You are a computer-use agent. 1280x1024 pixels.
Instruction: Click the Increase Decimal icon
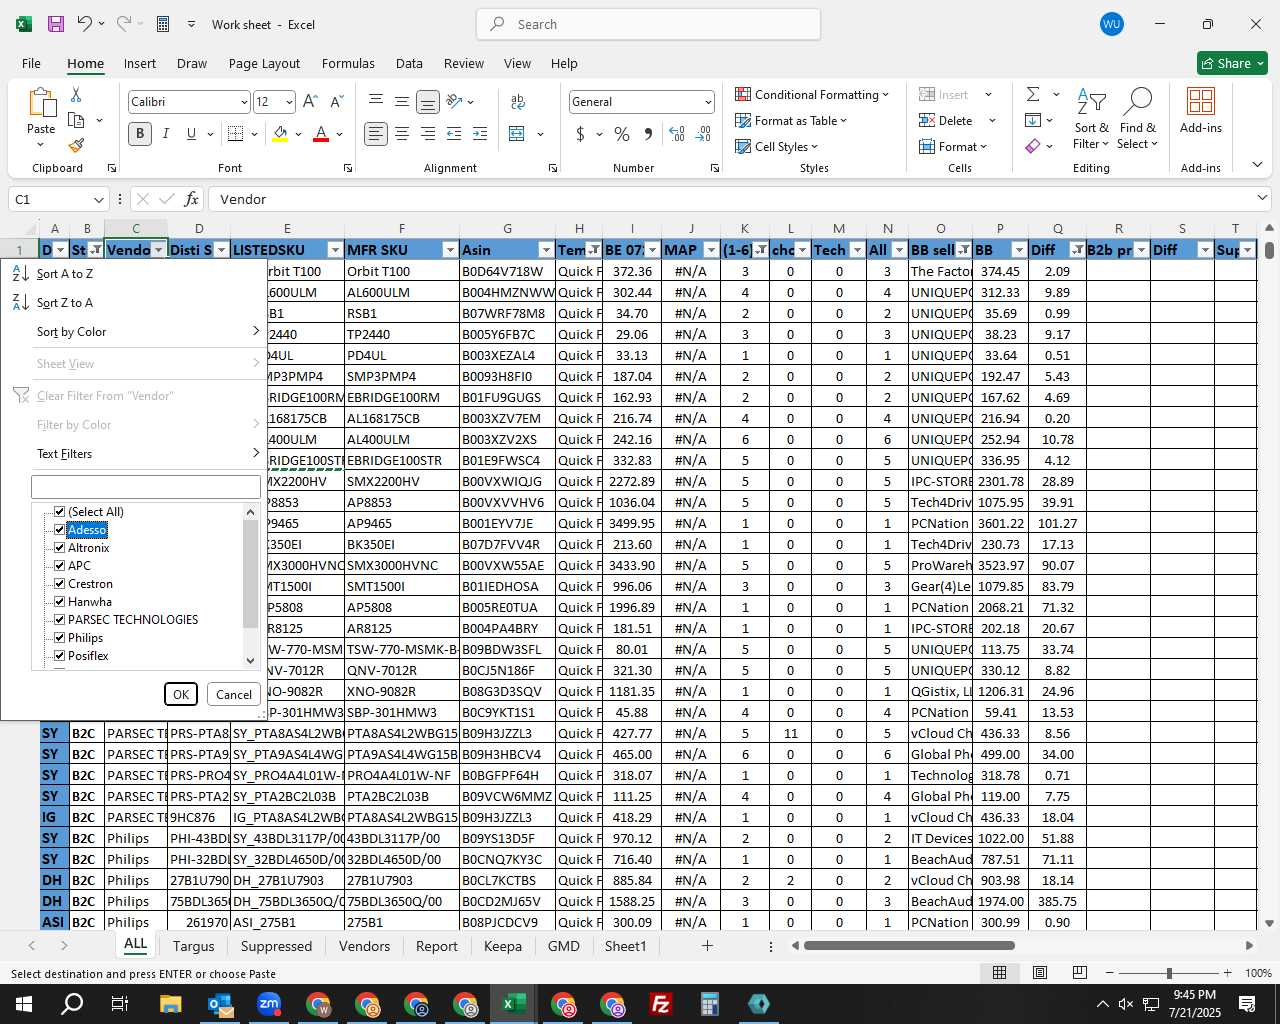(677, 134)
